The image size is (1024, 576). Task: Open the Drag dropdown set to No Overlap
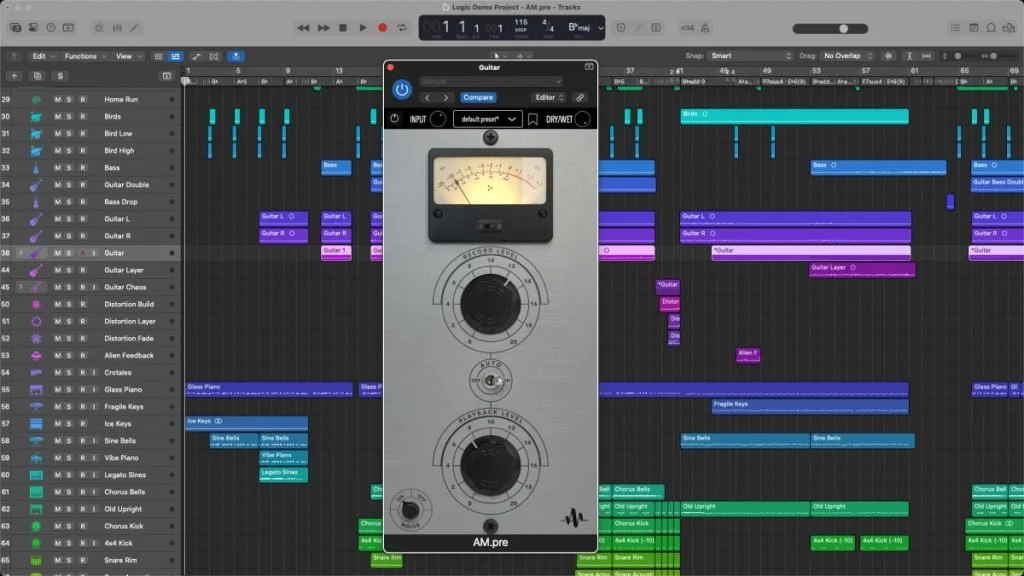847,56
